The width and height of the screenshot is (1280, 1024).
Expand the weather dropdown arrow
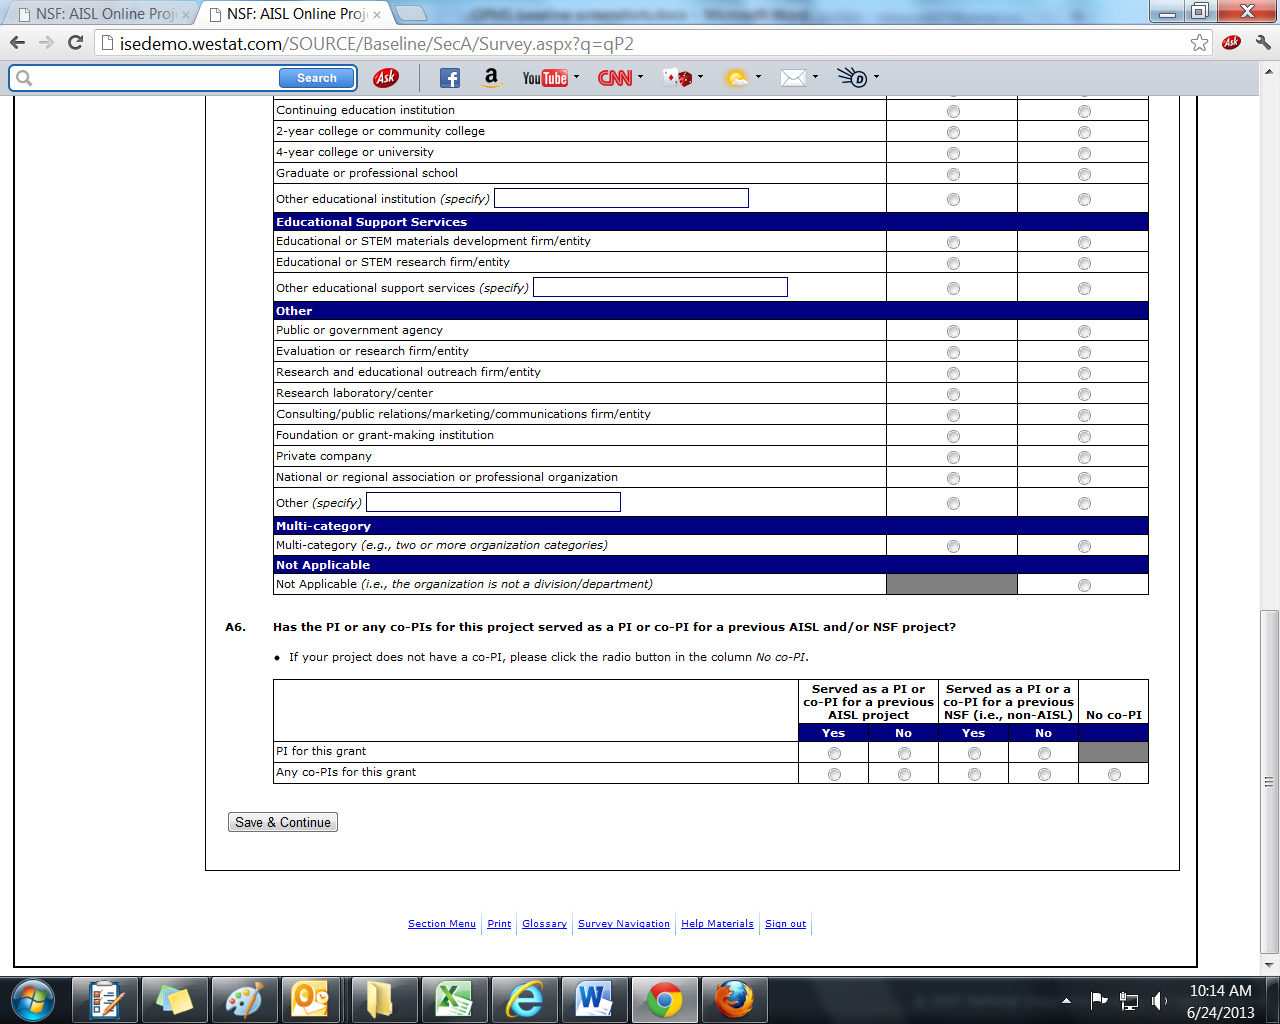click(x=758, y=77)
